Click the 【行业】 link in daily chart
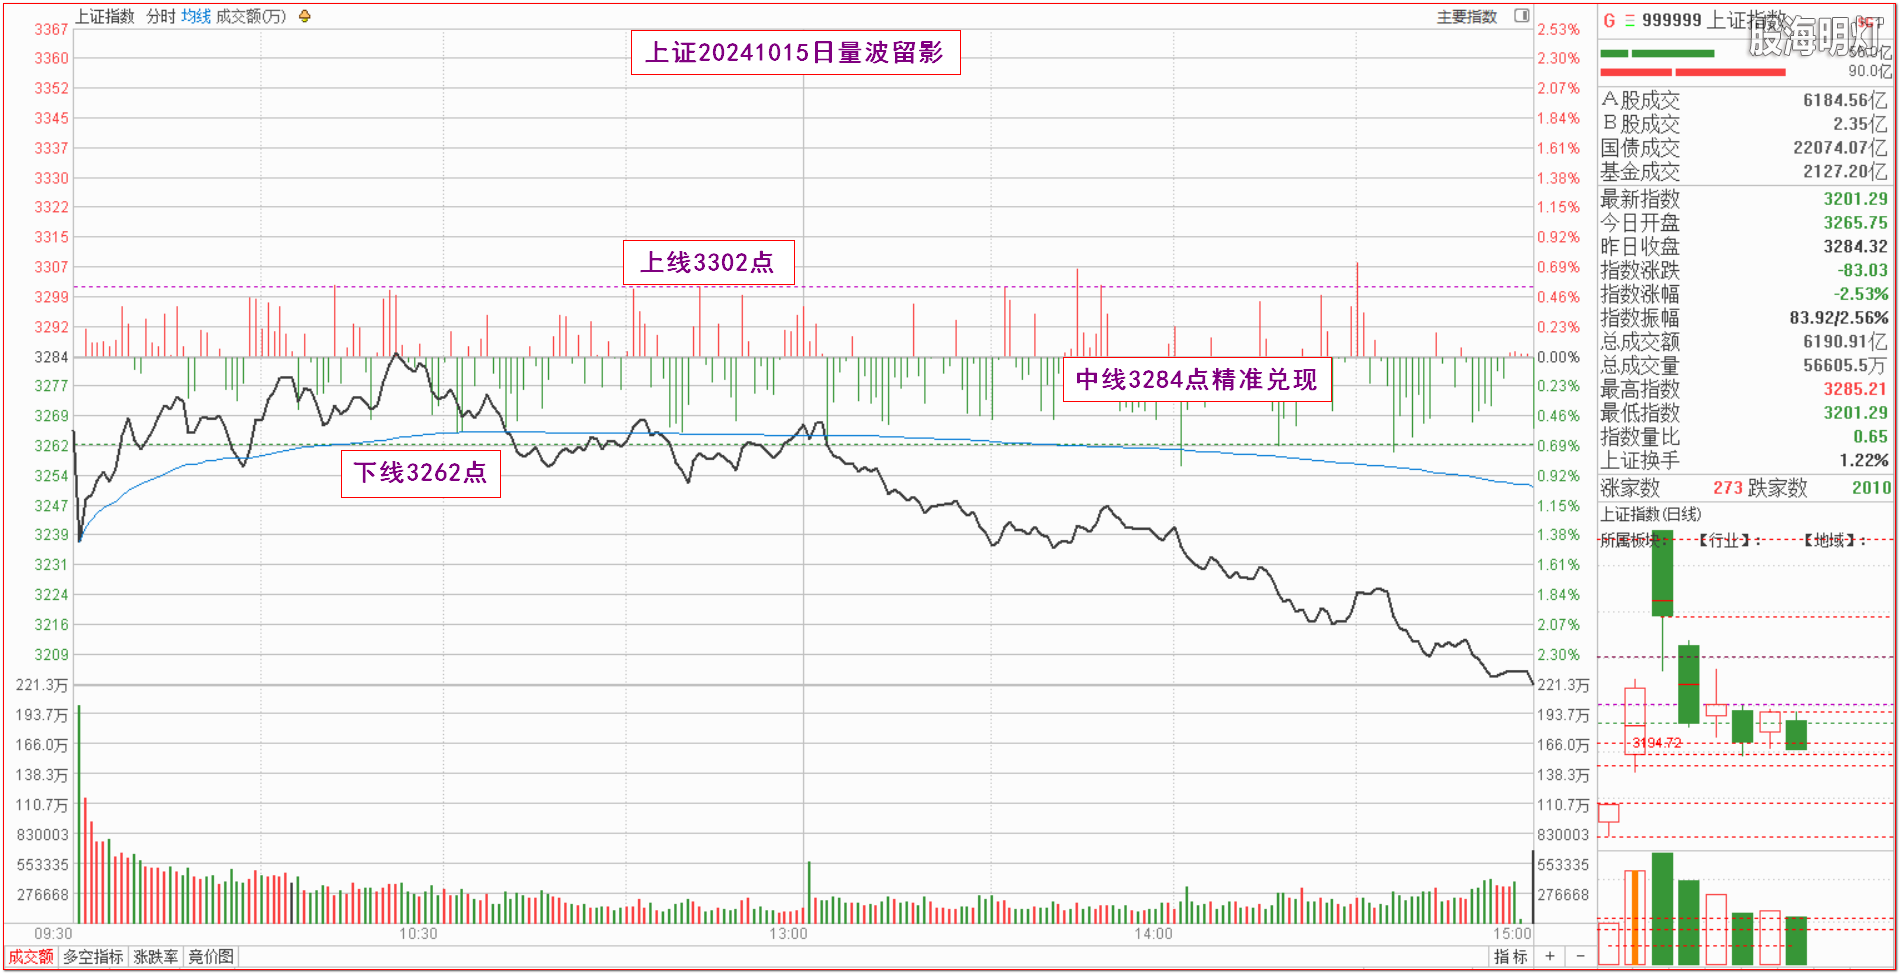1900x974 pixels. (x=1724, y=540)
